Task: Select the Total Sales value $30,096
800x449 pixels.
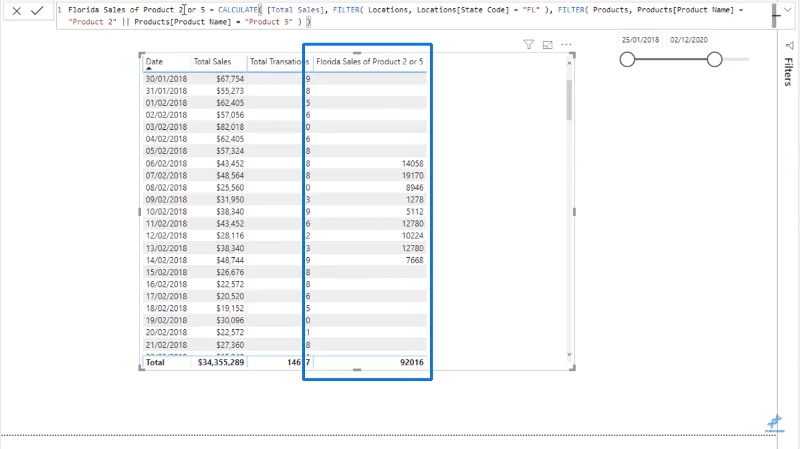Action: [230, 320]
